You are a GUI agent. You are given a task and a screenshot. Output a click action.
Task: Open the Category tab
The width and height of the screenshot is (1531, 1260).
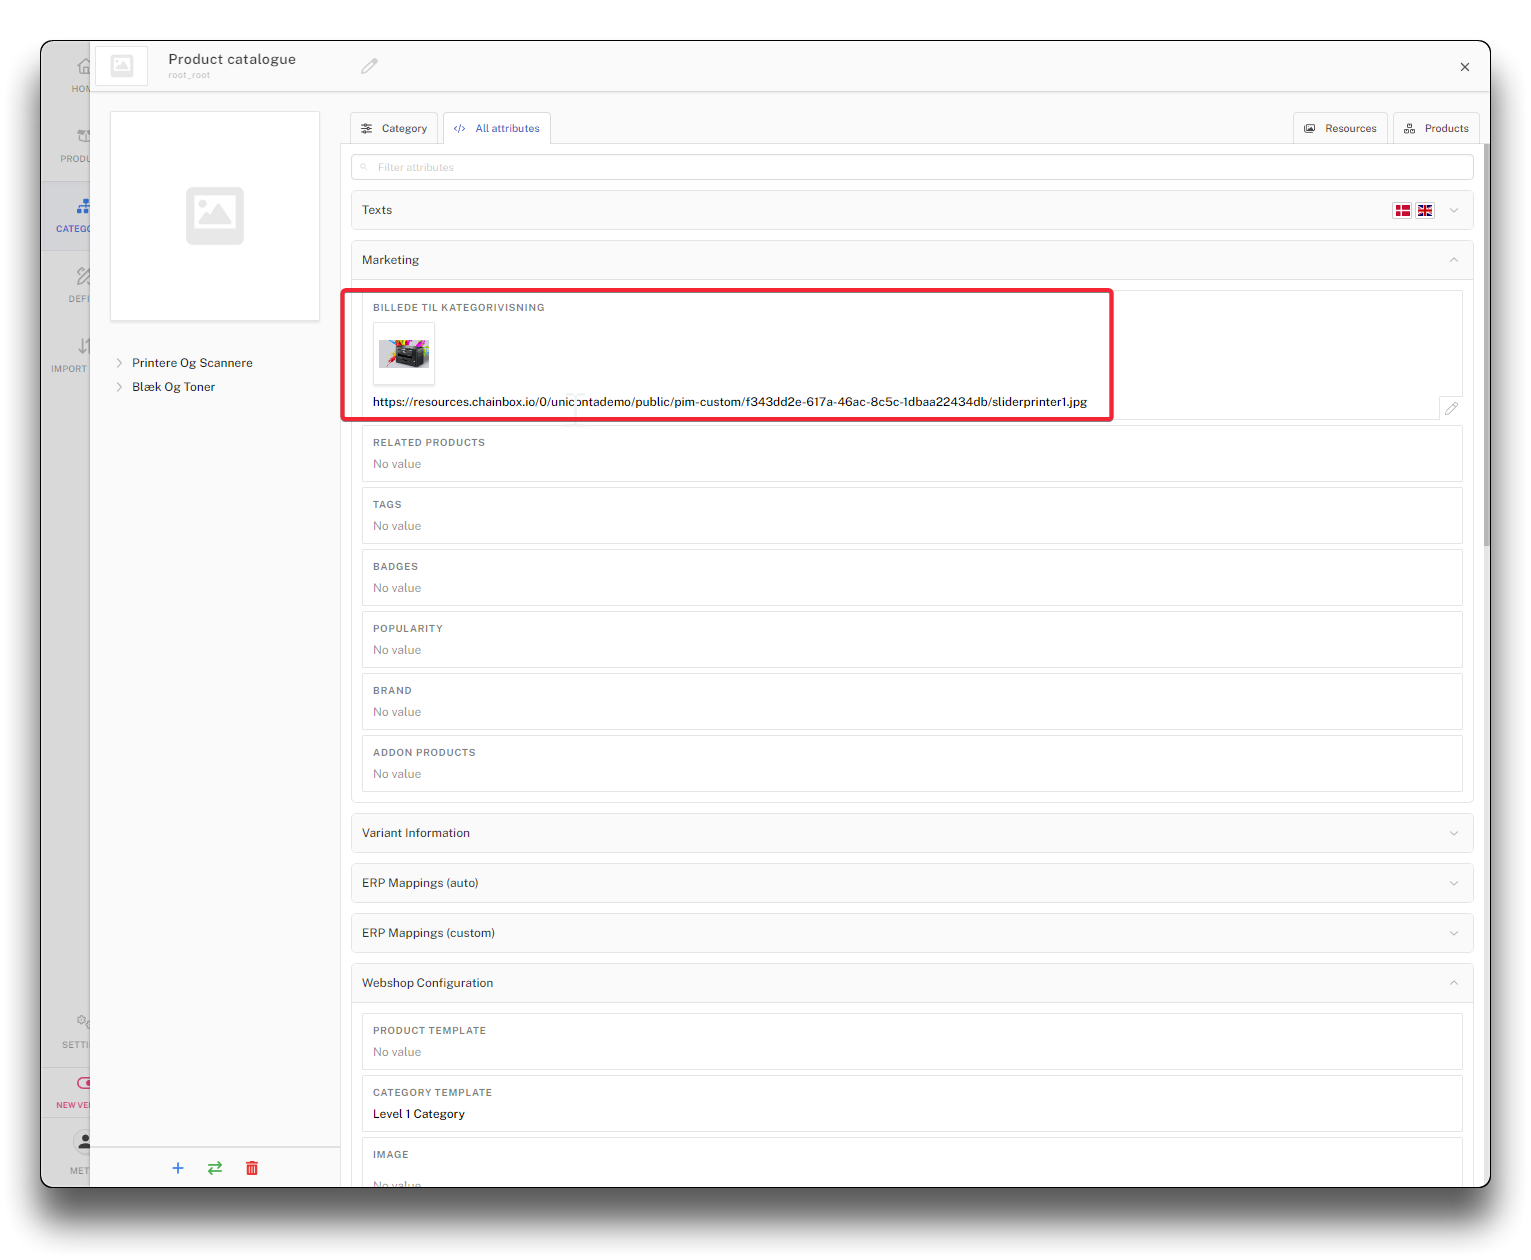click(x=394, y=128)
